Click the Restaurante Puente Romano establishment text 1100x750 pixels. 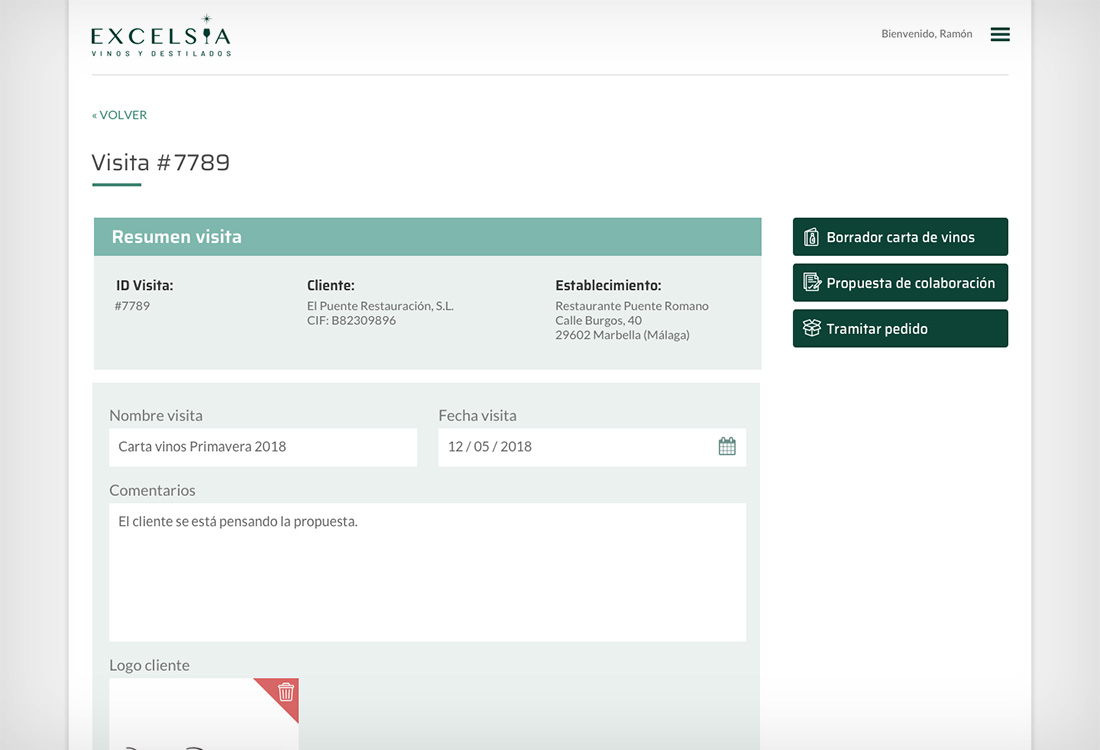pos(632,306)
